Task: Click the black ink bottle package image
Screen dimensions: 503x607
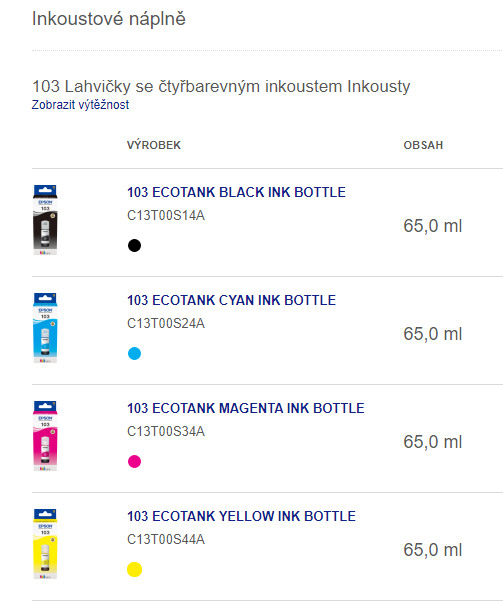Action: 45,220
